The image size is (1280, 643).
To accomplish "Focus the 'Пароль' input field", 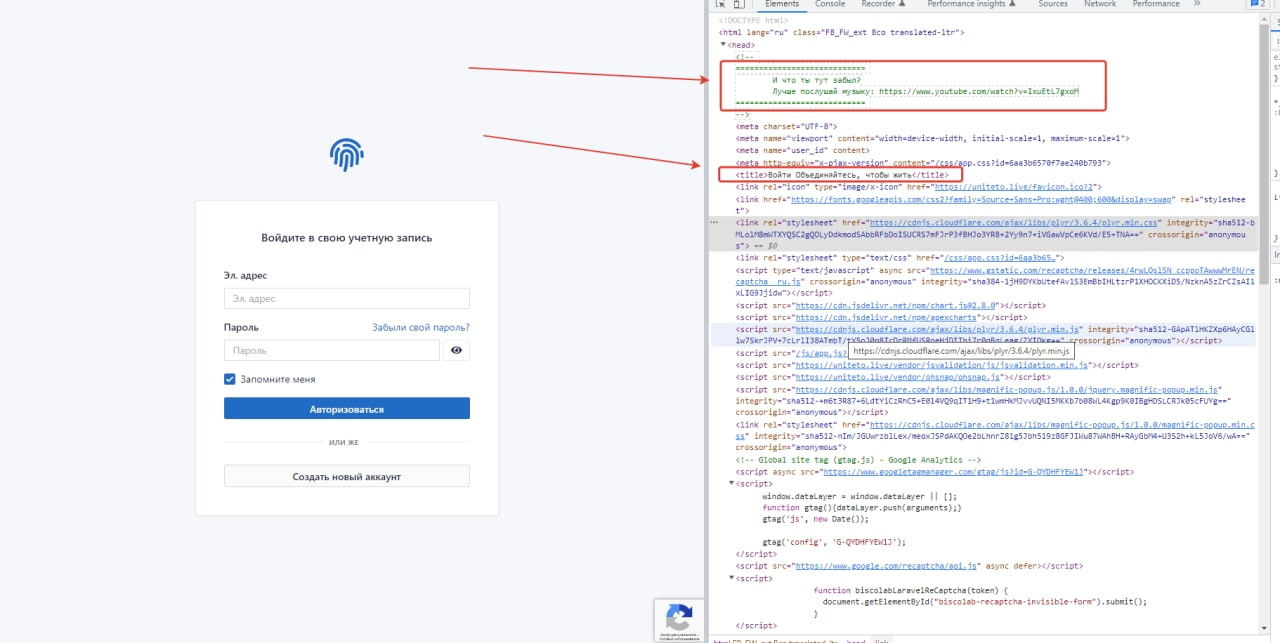I will pyautogui.click(x=332, y=350).
